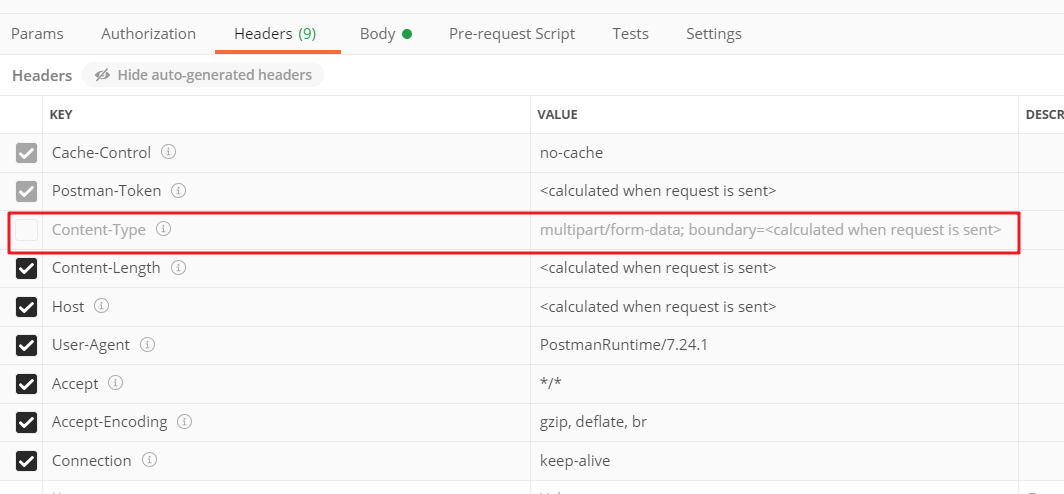Click info icon beside User-Agent

click(x=147, y=345)
